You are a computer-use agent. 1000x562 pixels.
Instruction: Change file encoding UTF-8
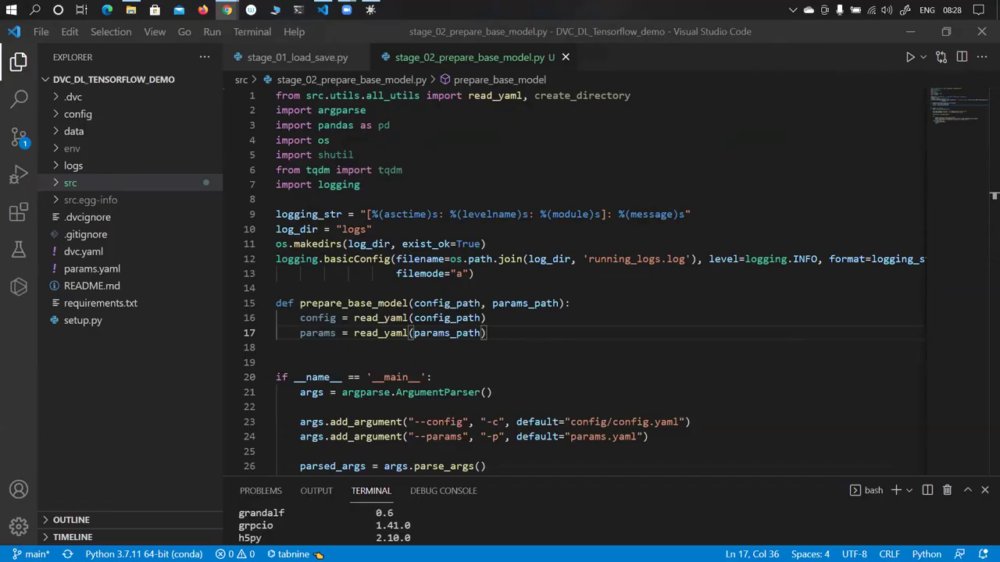(854, 554)
